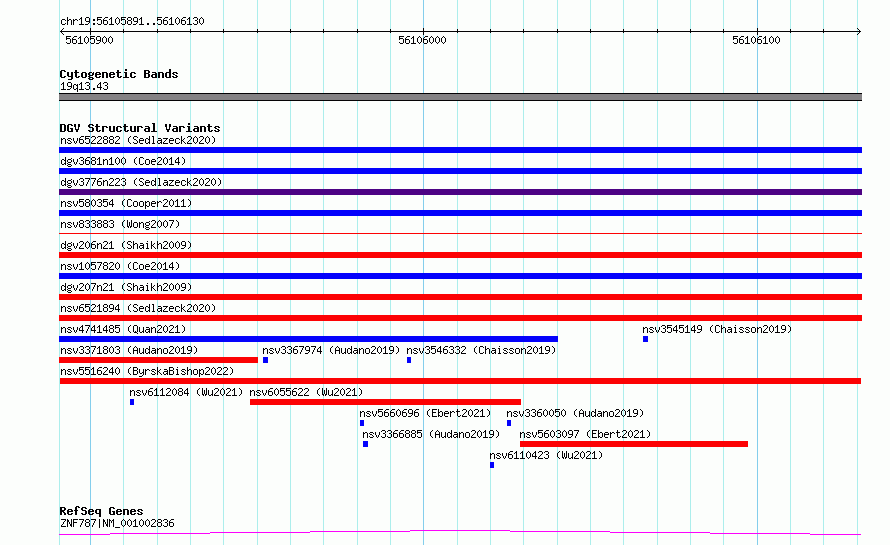The width and height of the screenshot is (890, 545).
Task: Click the RefSeq Genes track title
Action: 101,511
